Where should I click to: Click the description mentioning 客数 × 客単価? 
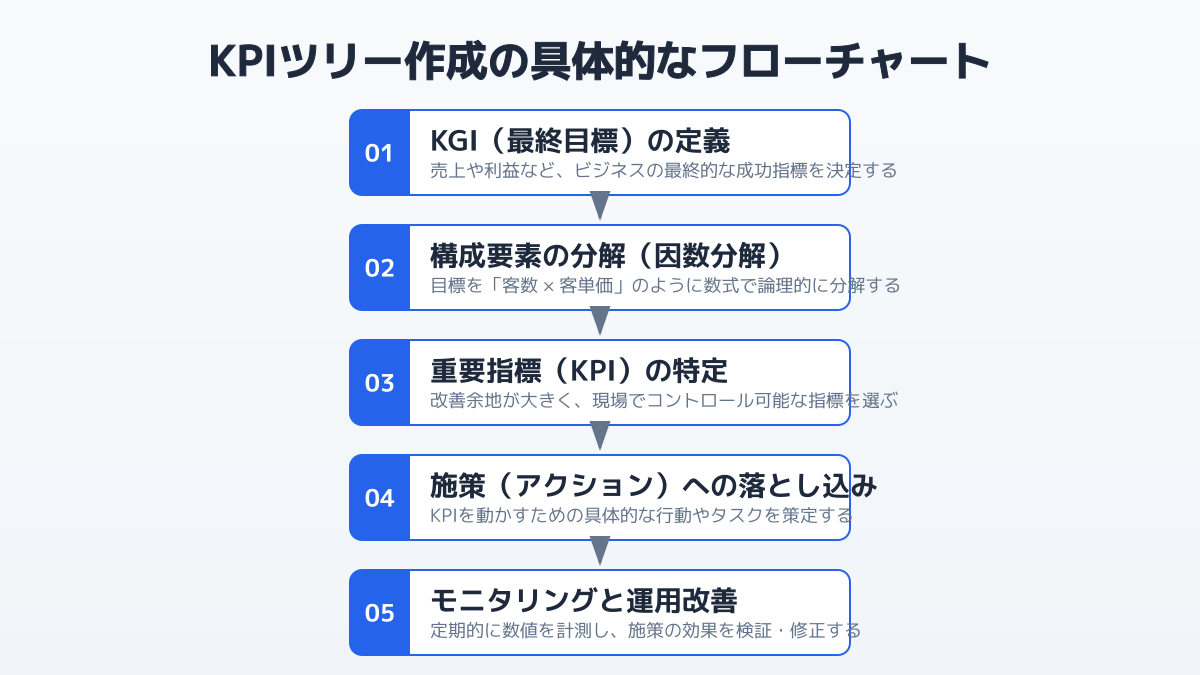665,285
